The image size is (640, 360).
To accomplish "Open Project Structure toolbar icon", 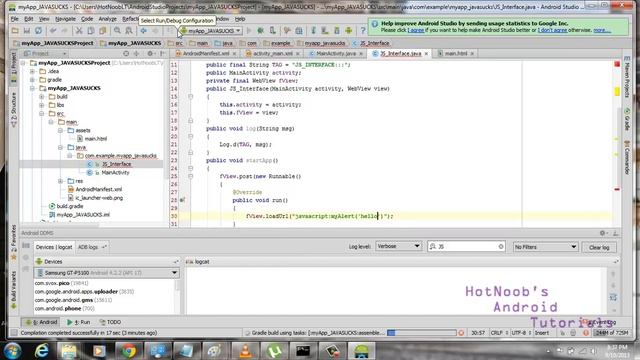I will (x=299, y=31).
